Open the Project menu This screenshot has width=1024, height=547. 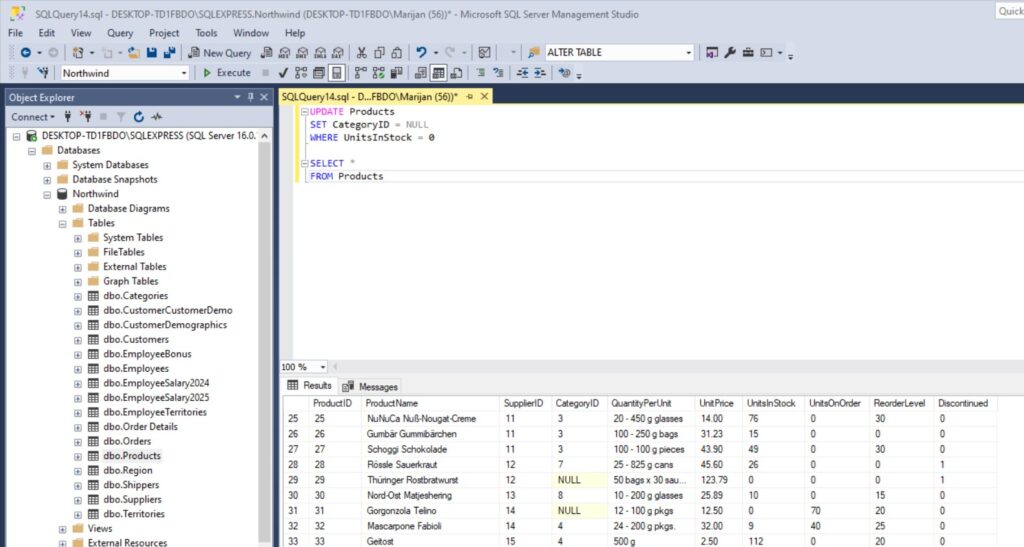pos(164,33)
